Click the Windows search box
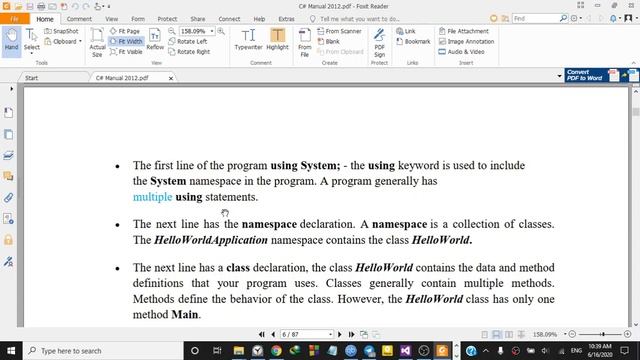640x360 pixels. [104, 351]
